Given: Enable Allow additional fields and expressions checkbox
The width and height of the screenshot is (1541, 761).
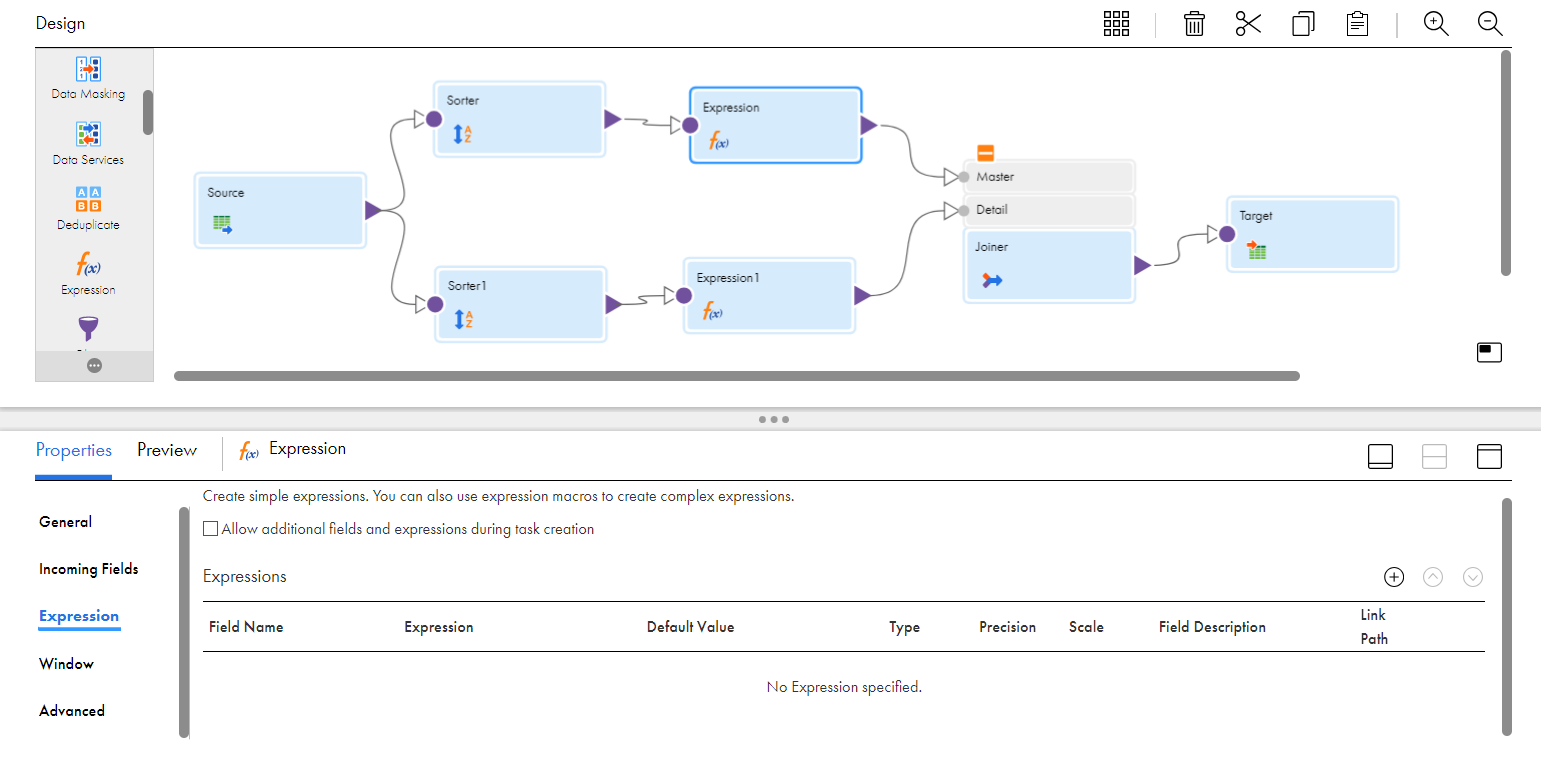Looking at the screenshot, I should tap(210, 529).
